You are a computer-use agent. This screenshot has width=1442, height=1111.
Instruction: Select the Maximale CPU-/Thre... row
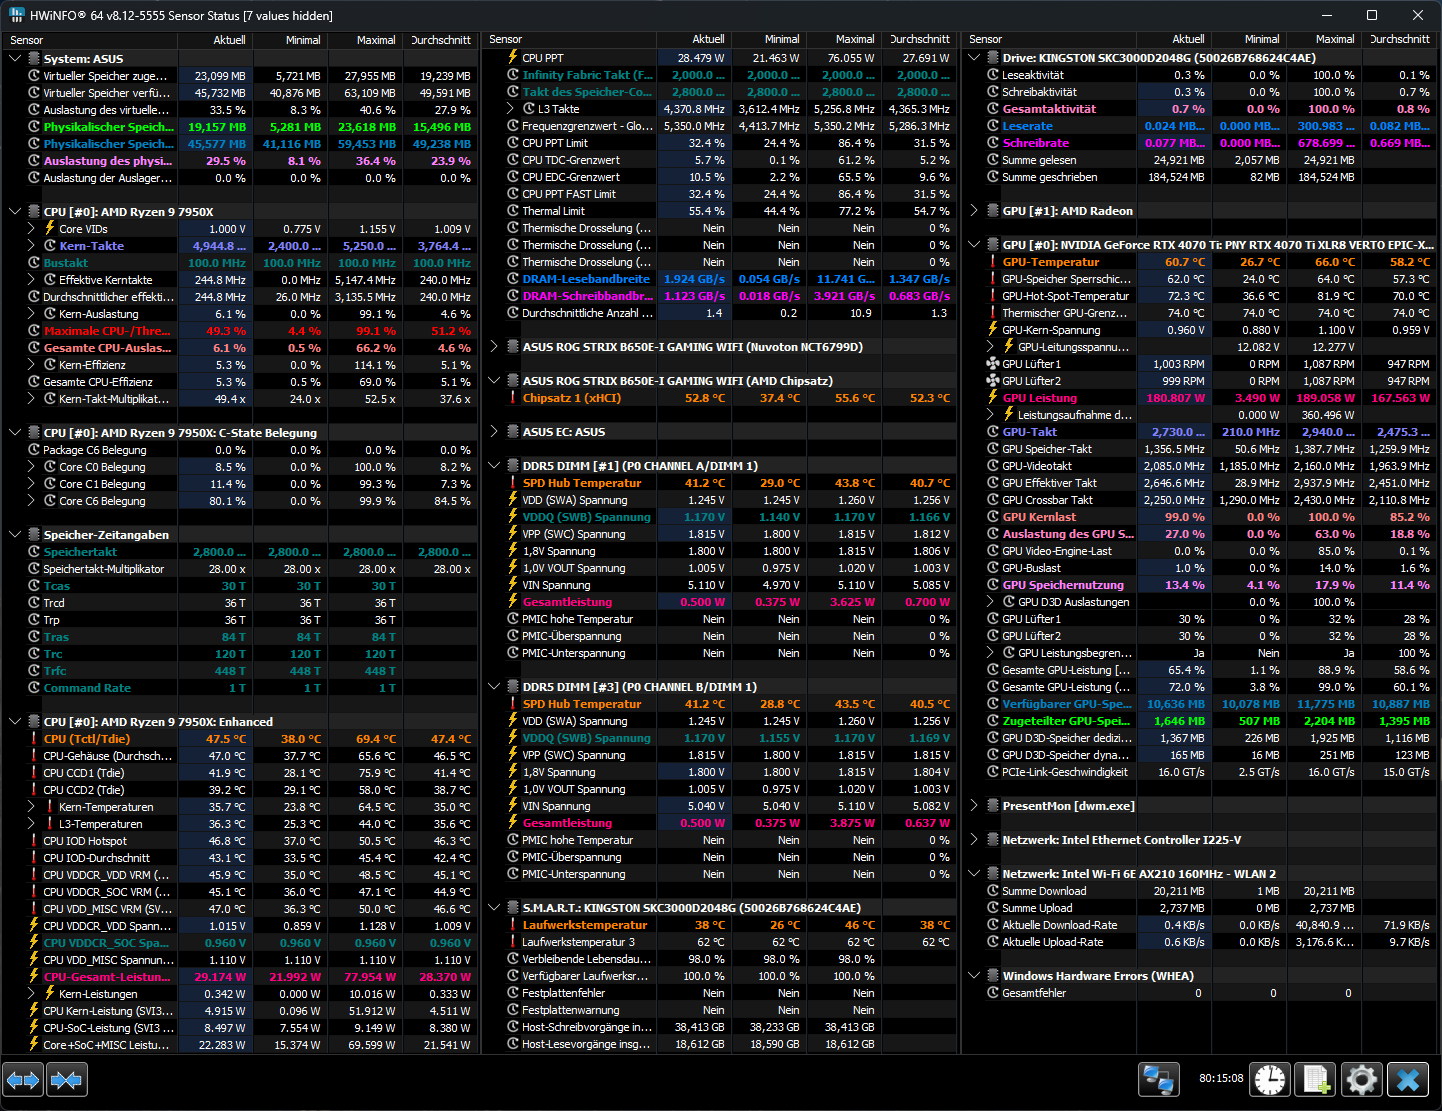(x=240, y=331)
